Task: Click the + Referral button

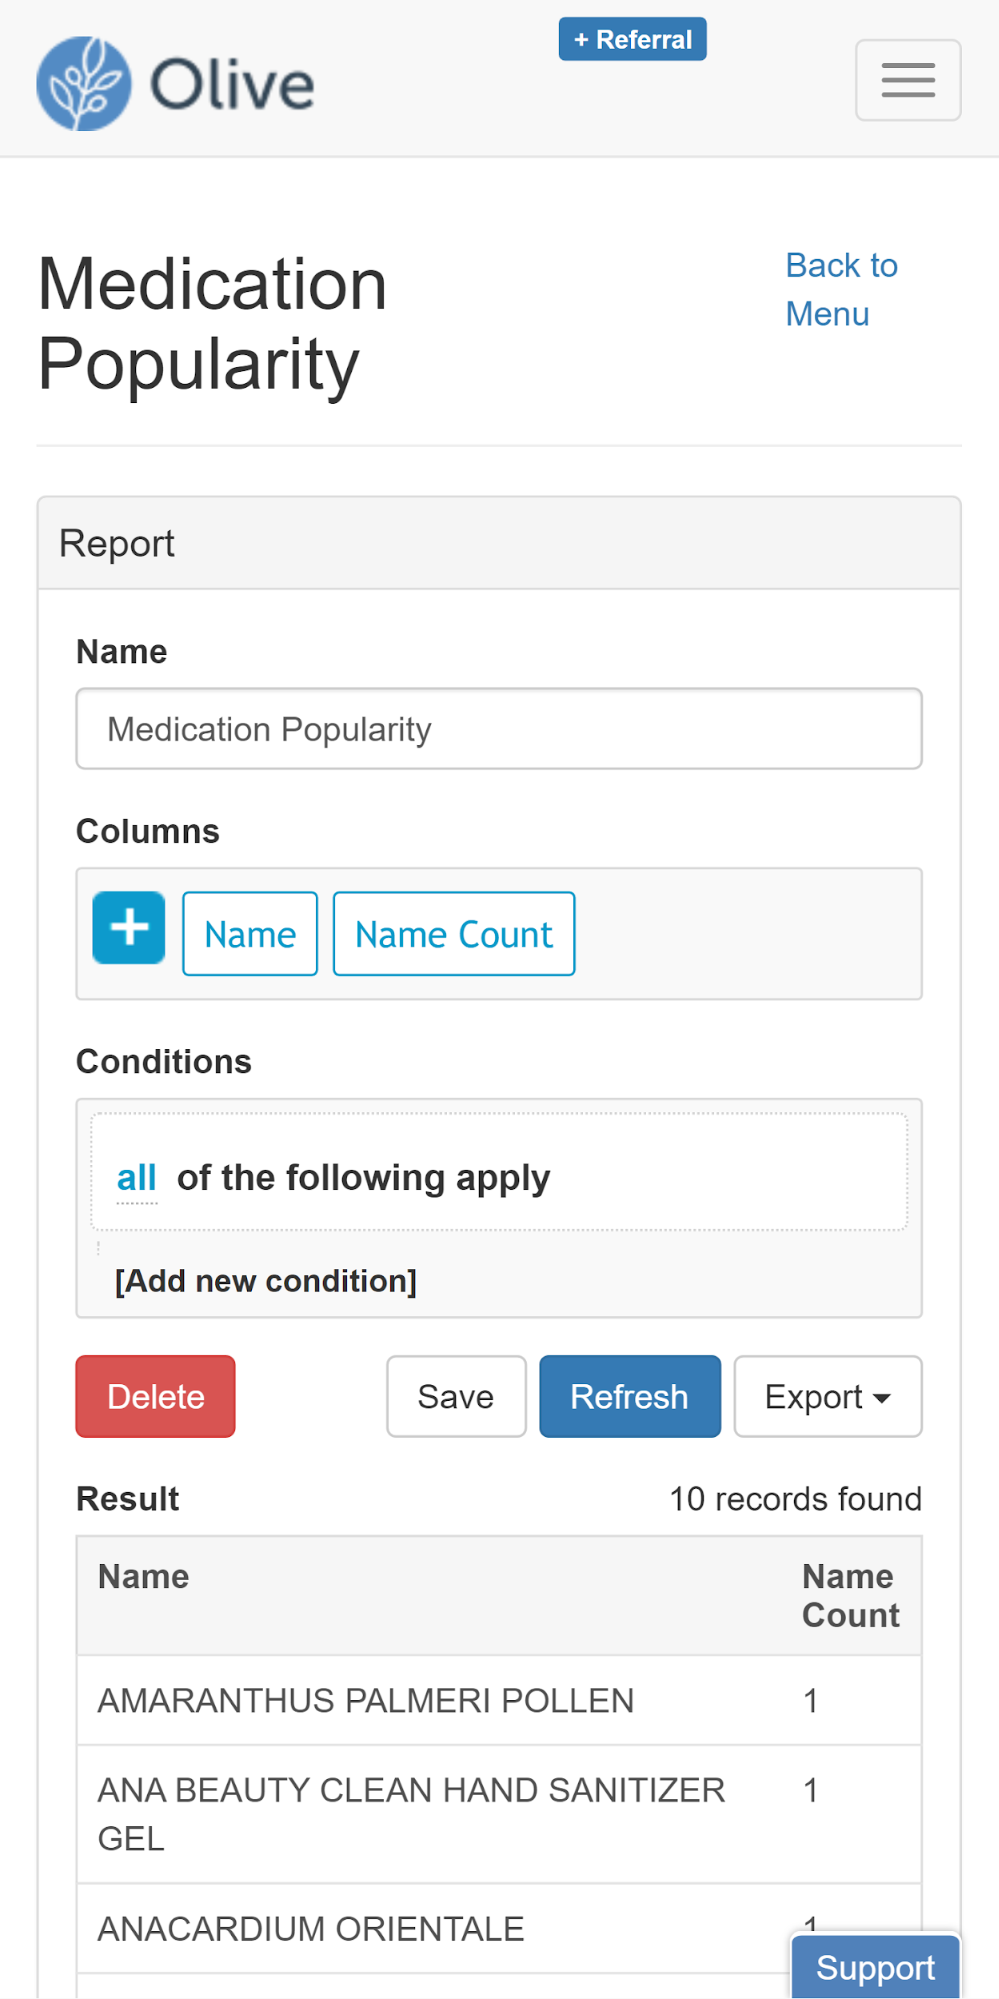Action: 632,39
